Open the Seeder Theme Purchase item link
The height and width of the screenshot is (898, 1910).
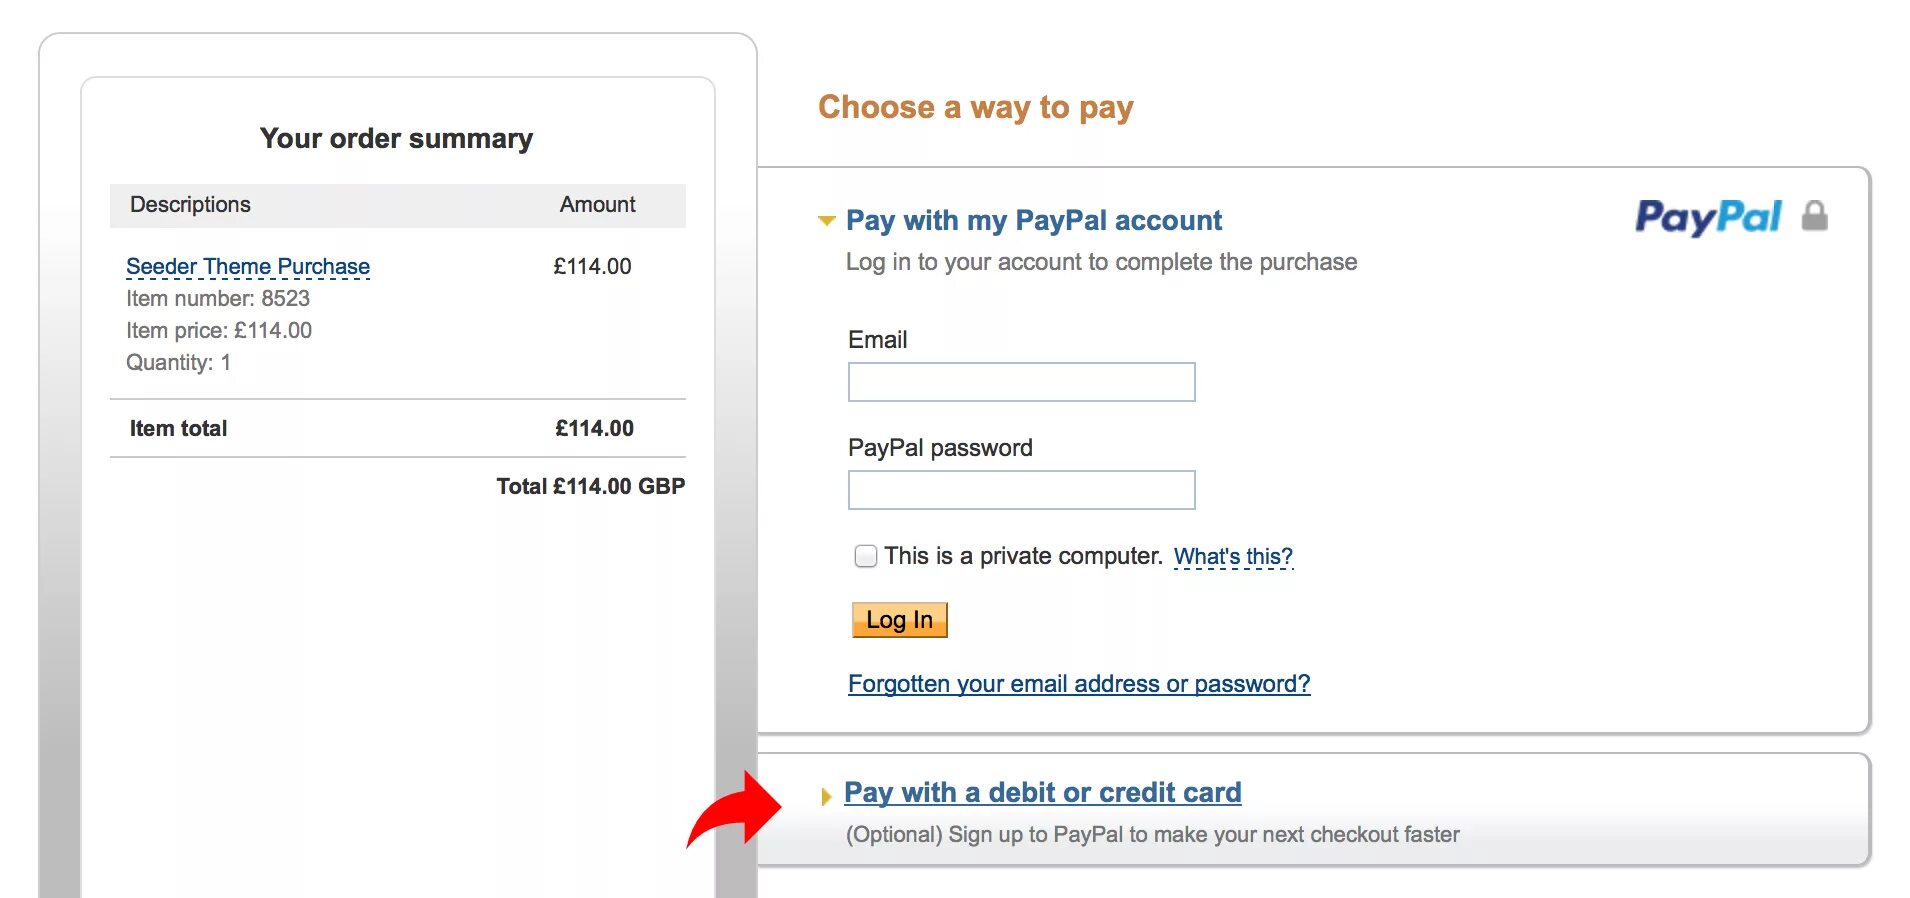coord(247,267)
